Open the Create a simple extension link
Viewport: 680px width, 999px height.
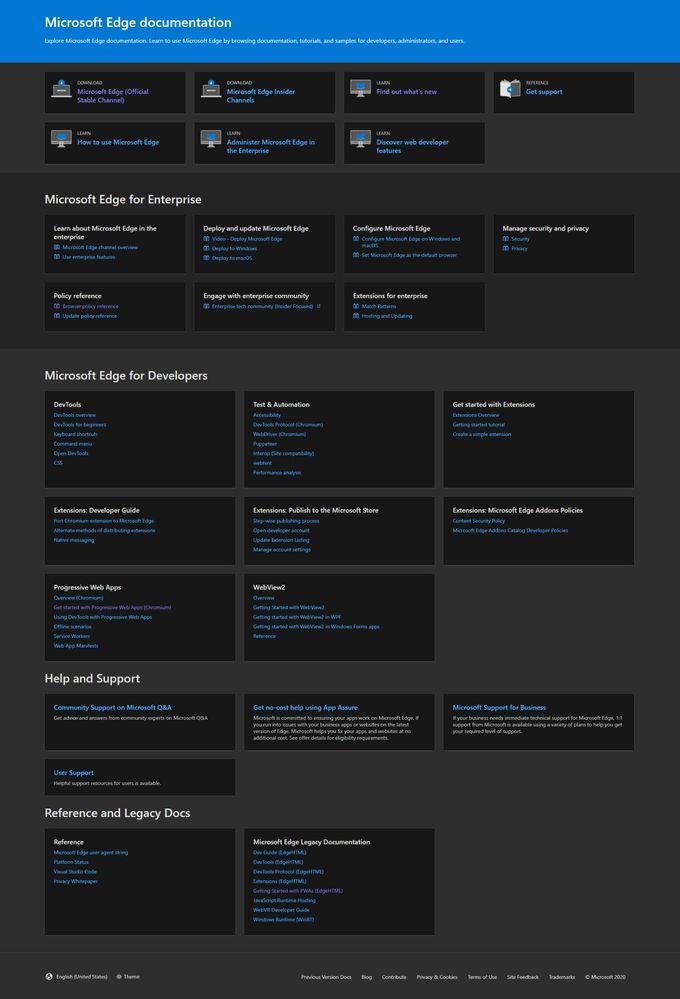pos(482,435)
